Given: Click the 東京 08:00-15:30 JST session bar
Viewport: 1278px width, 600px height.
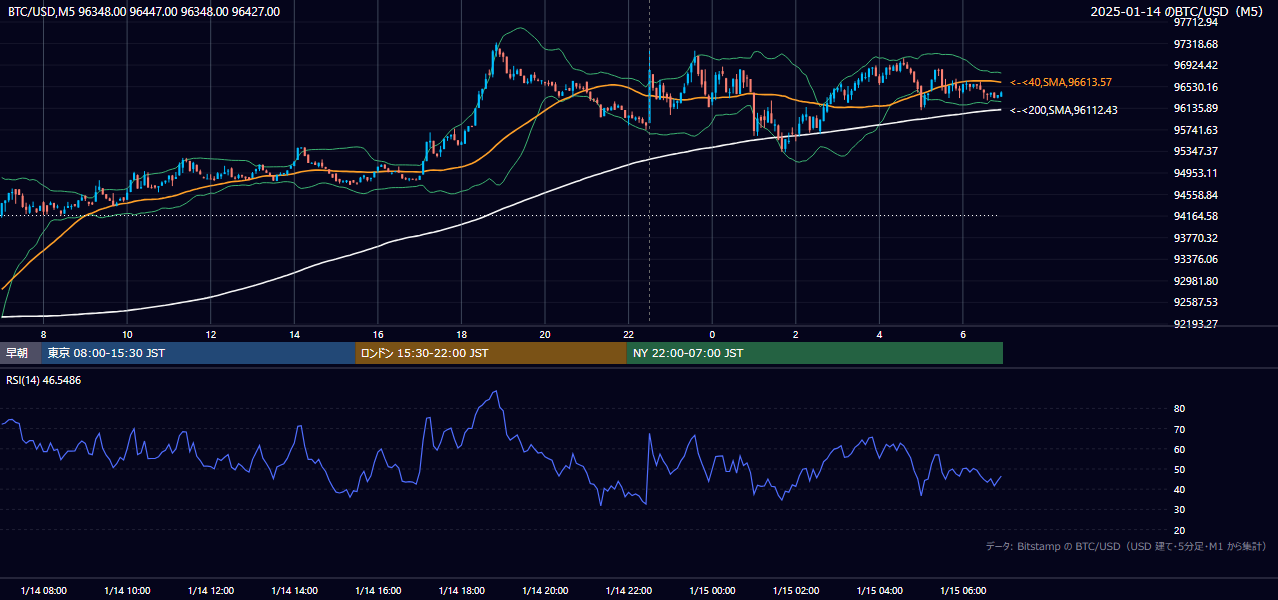Looking at the screenshot, I should pos(198,353).
